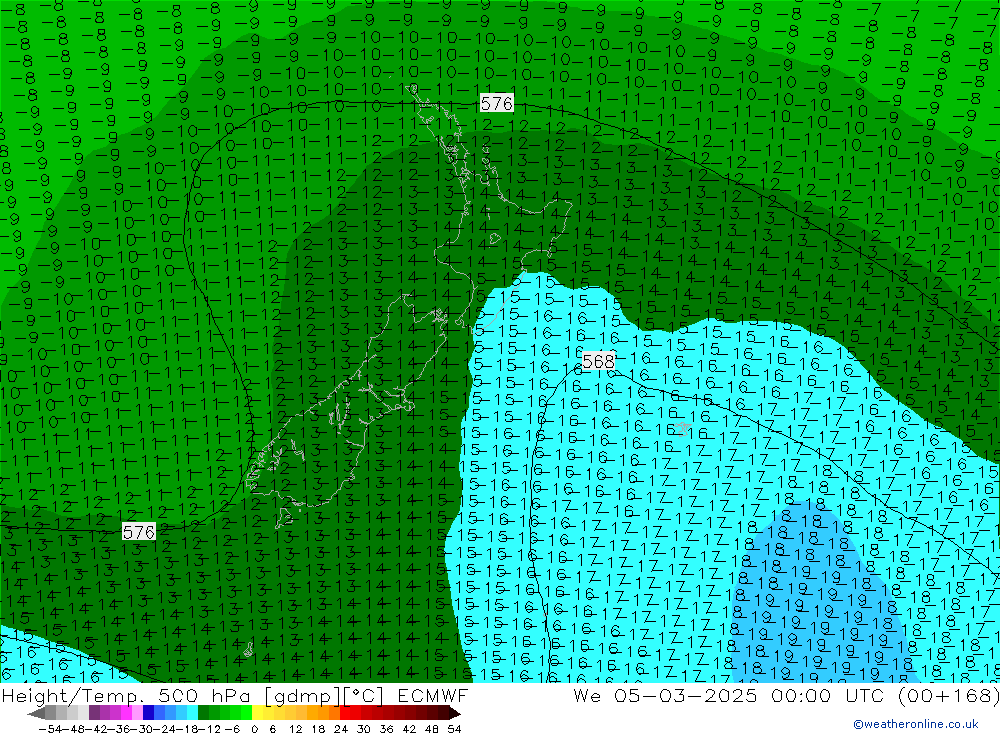Pick the bright red swatch in the legend

[345, 713]
